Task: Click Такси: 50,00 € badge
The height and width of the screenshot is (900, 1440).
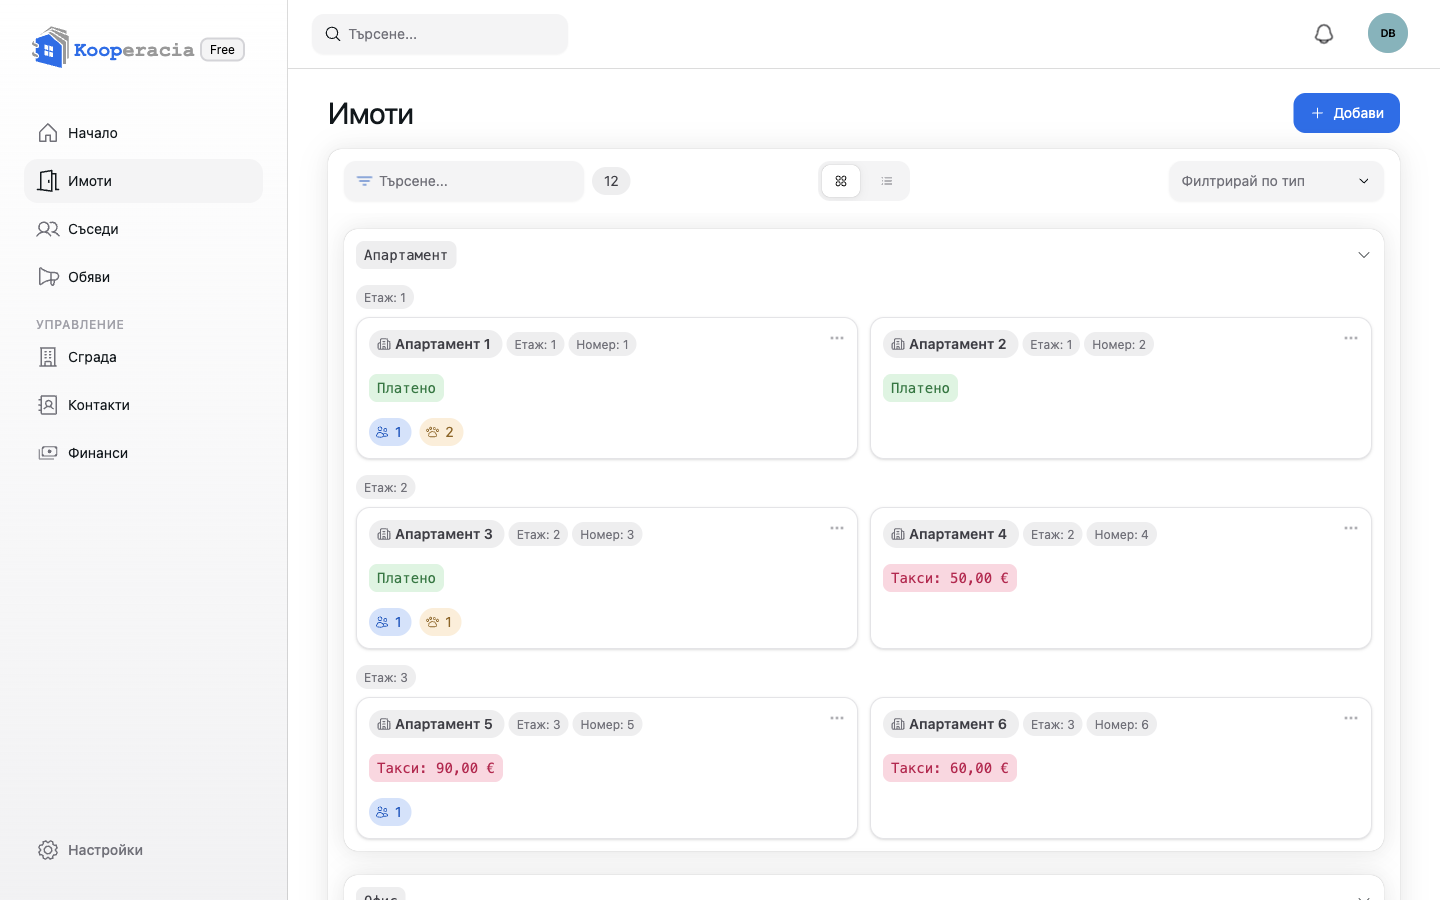Action: pos(950,578)
